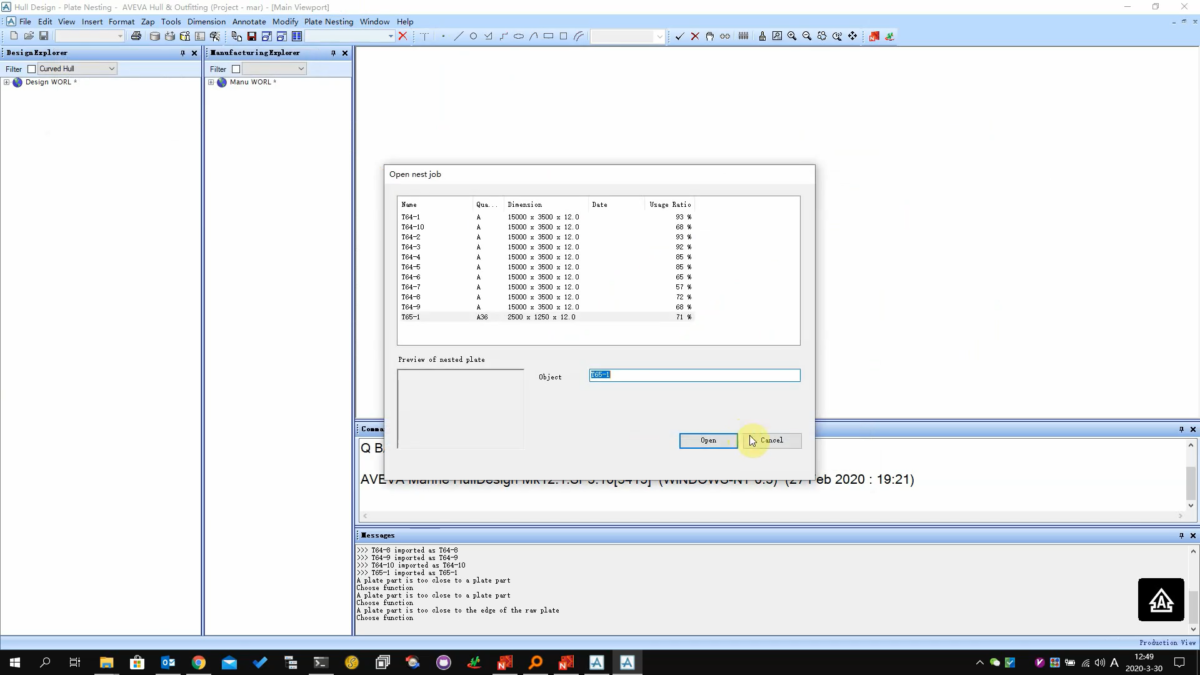Image resolution: width=1200 pixels, height=675 pixels.
Task: Click the Object input field
Action: click(695, 375)
